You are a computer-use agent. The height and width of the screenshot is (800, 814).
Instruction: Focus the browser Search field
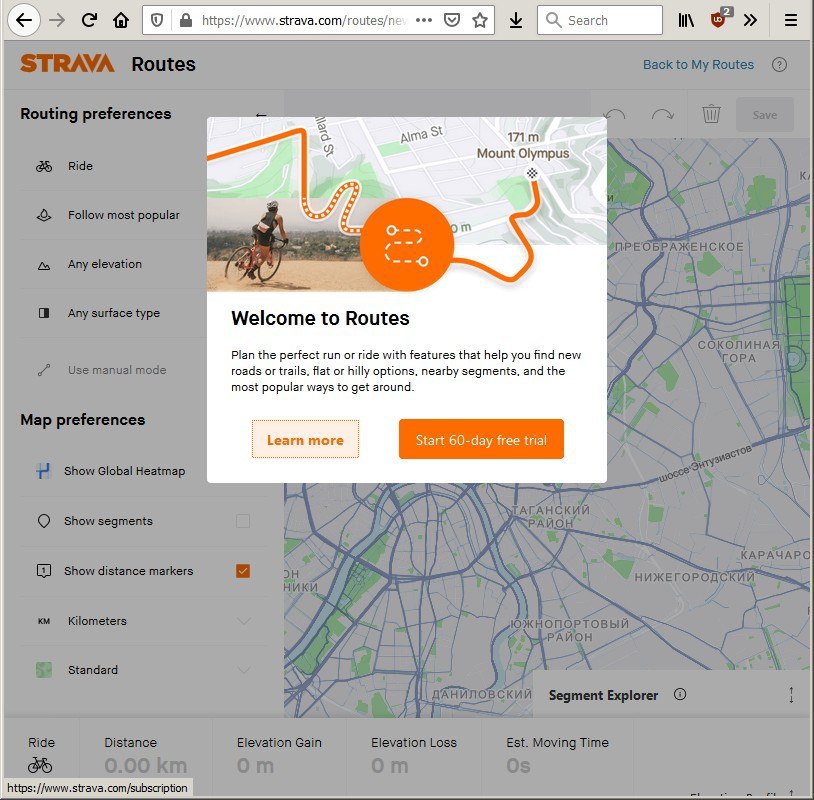(600, 20)
